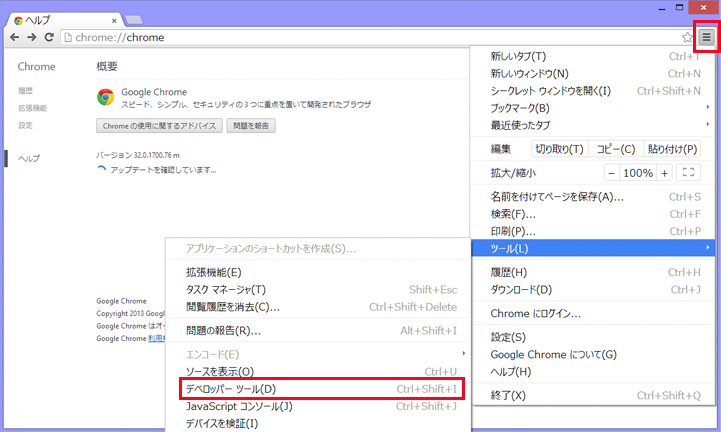This screenshot has width=721, height=432.
Task: Click the Chrome hamburger menu icon
Action: [706, 37]
